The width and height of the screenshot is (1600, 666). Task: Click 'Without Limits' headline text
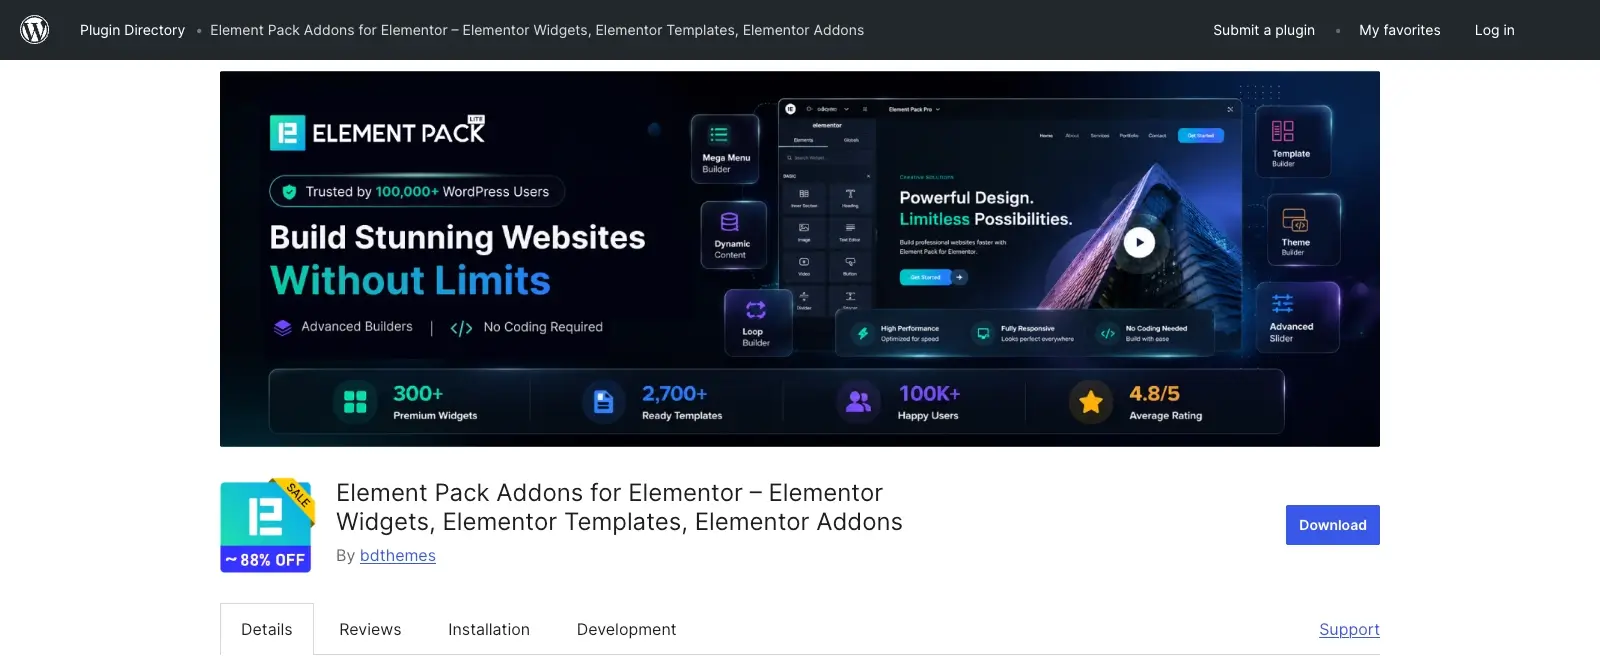(410, 281)
